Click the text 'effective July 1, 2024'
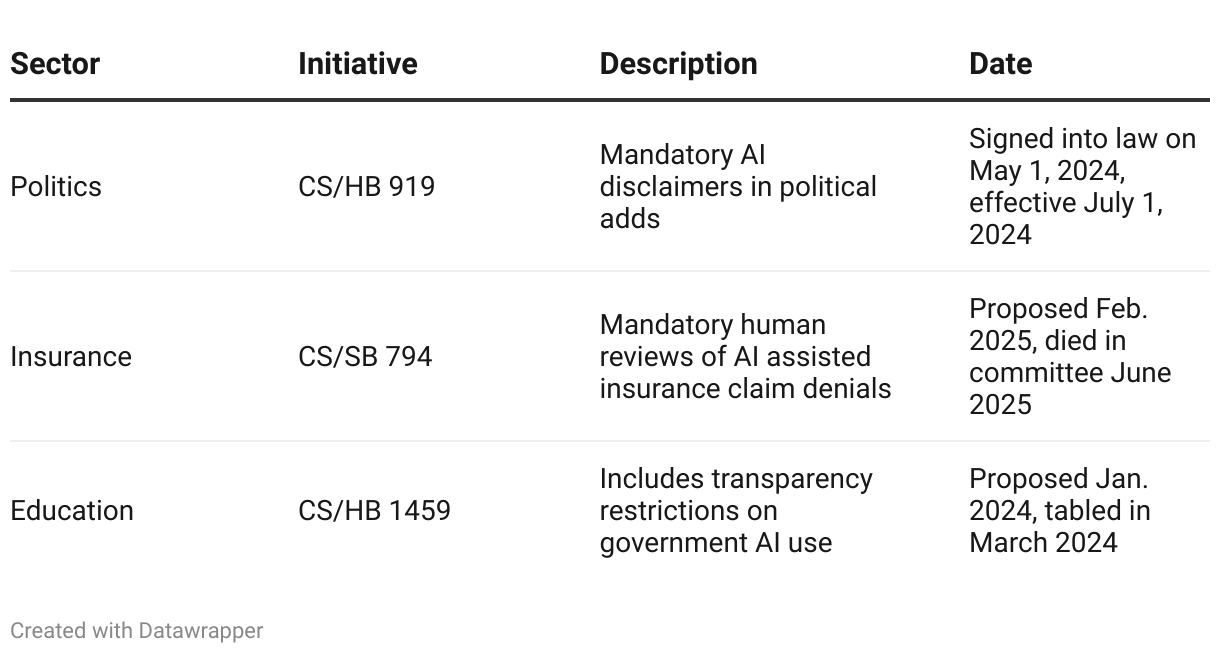This screenshot has height=654, width=1220. pyautogui.click(x=1066, y=219)
